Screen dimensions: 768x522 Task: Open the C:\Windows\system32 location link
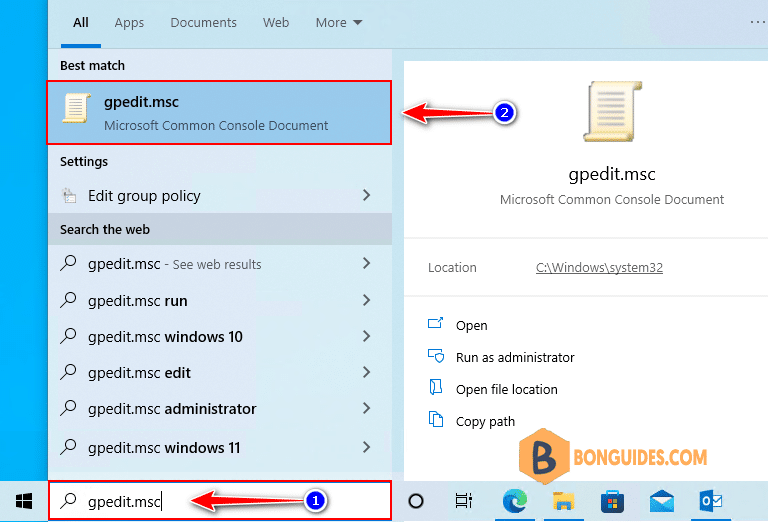[599, 267]
